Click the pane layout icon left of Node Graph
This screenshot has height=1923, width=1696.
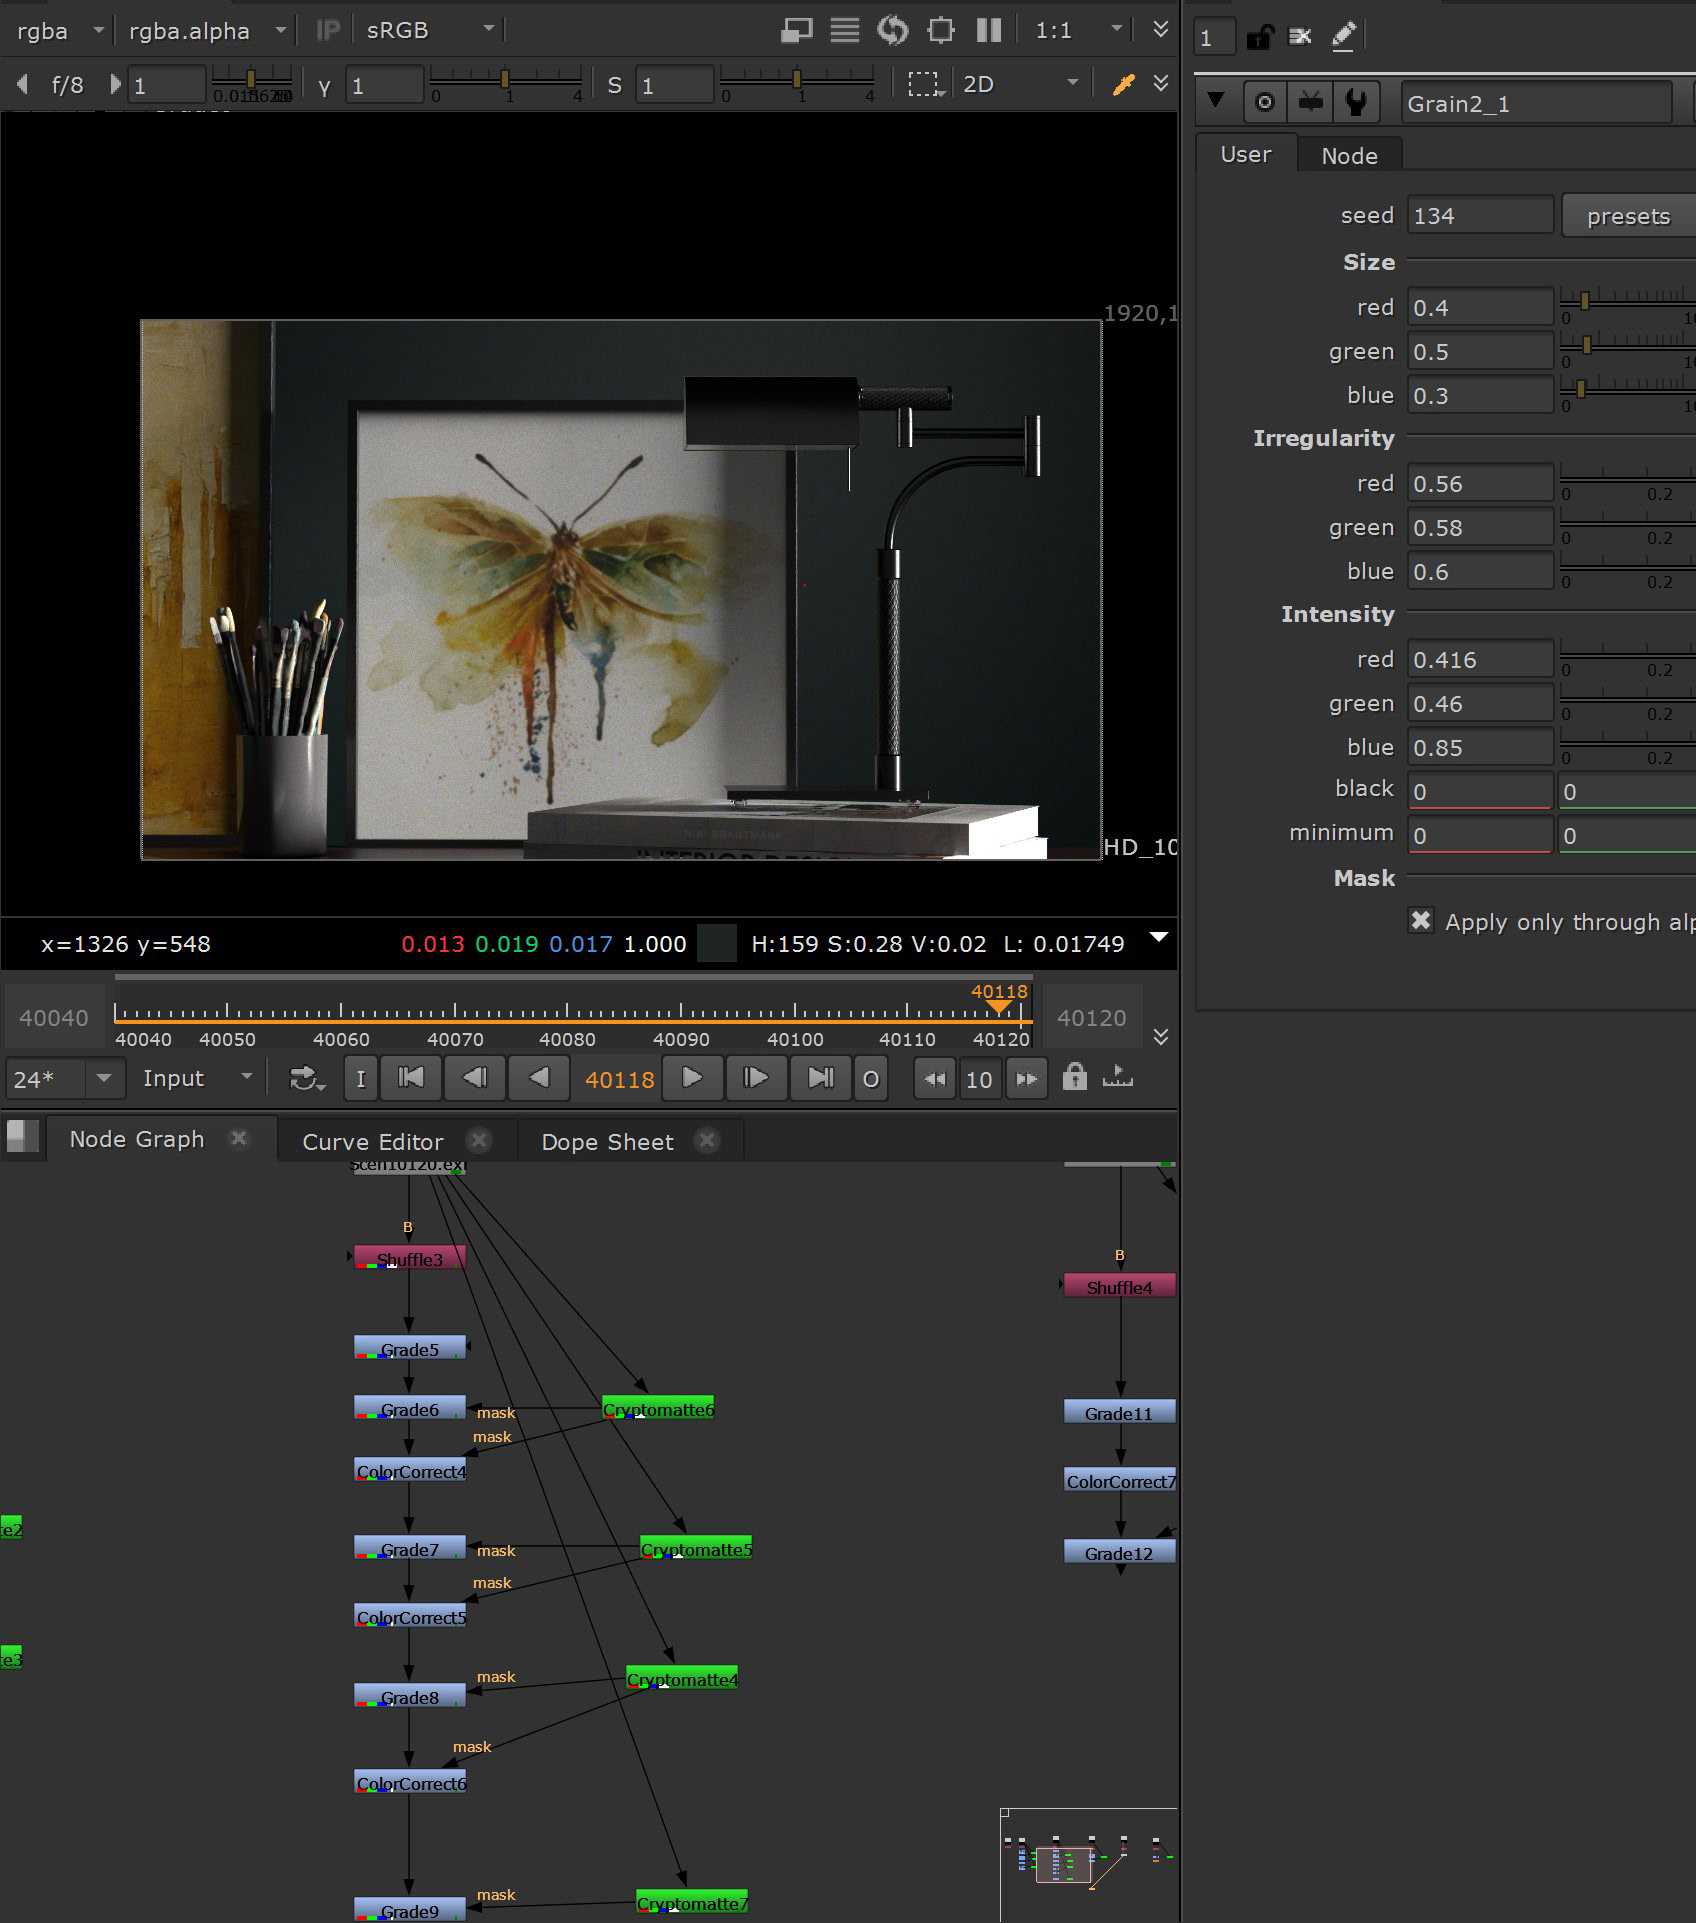coord(23,1136)
